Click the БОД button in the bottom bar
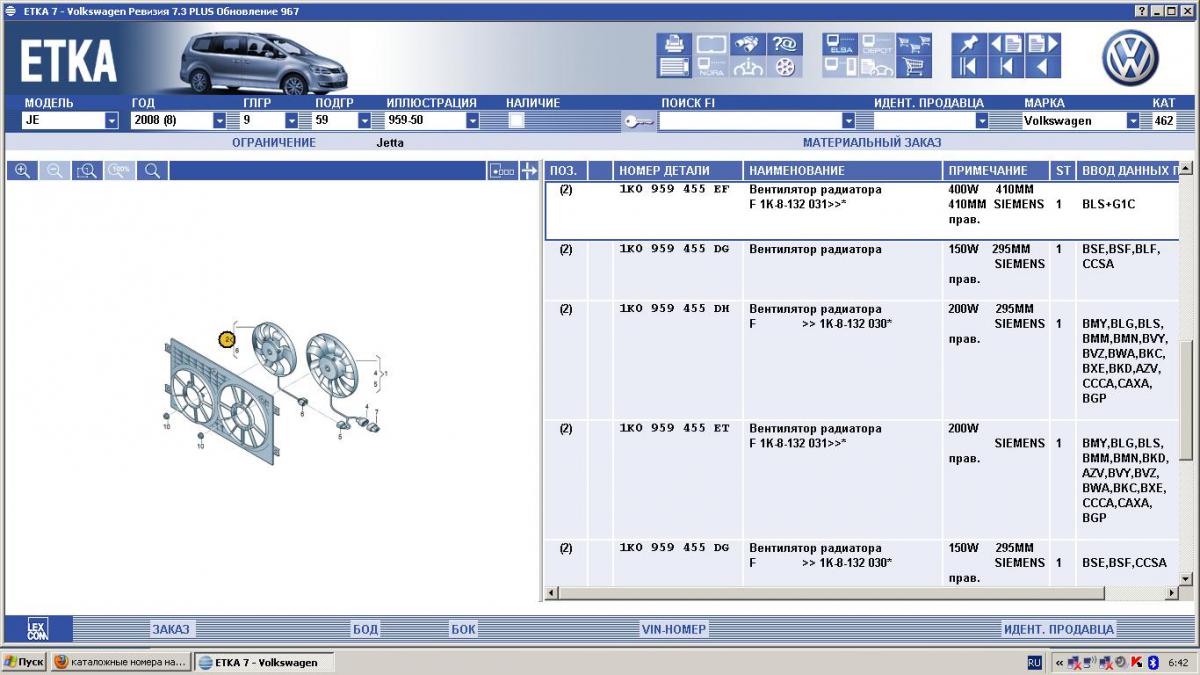The image size is (1200, 675). [365, 629]
